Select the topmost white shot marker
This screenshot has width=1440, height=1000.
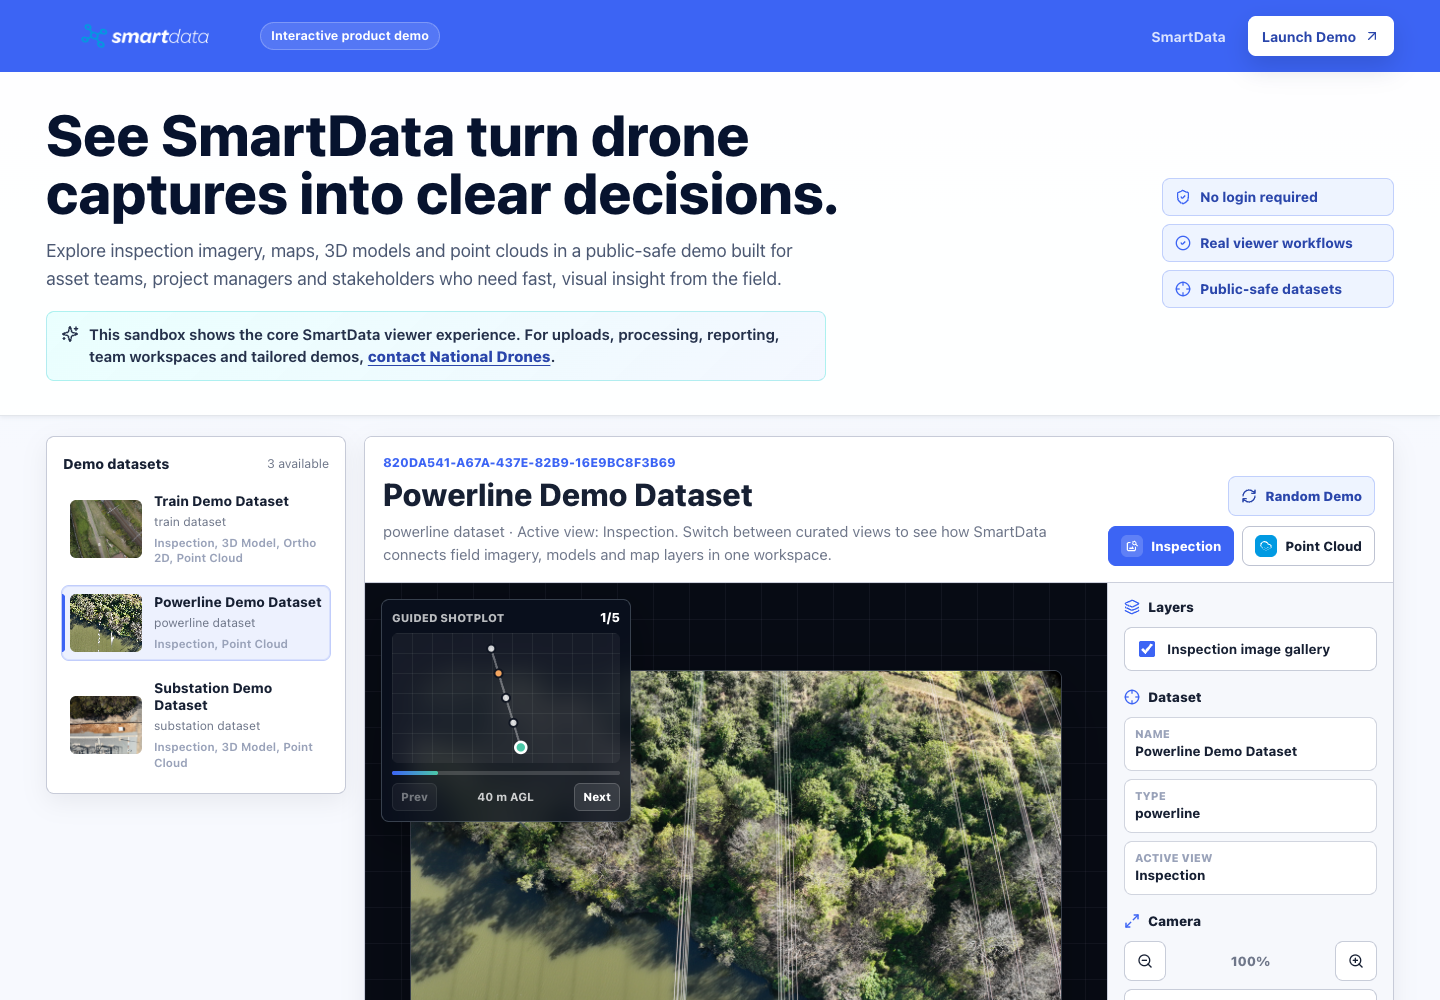491,649
